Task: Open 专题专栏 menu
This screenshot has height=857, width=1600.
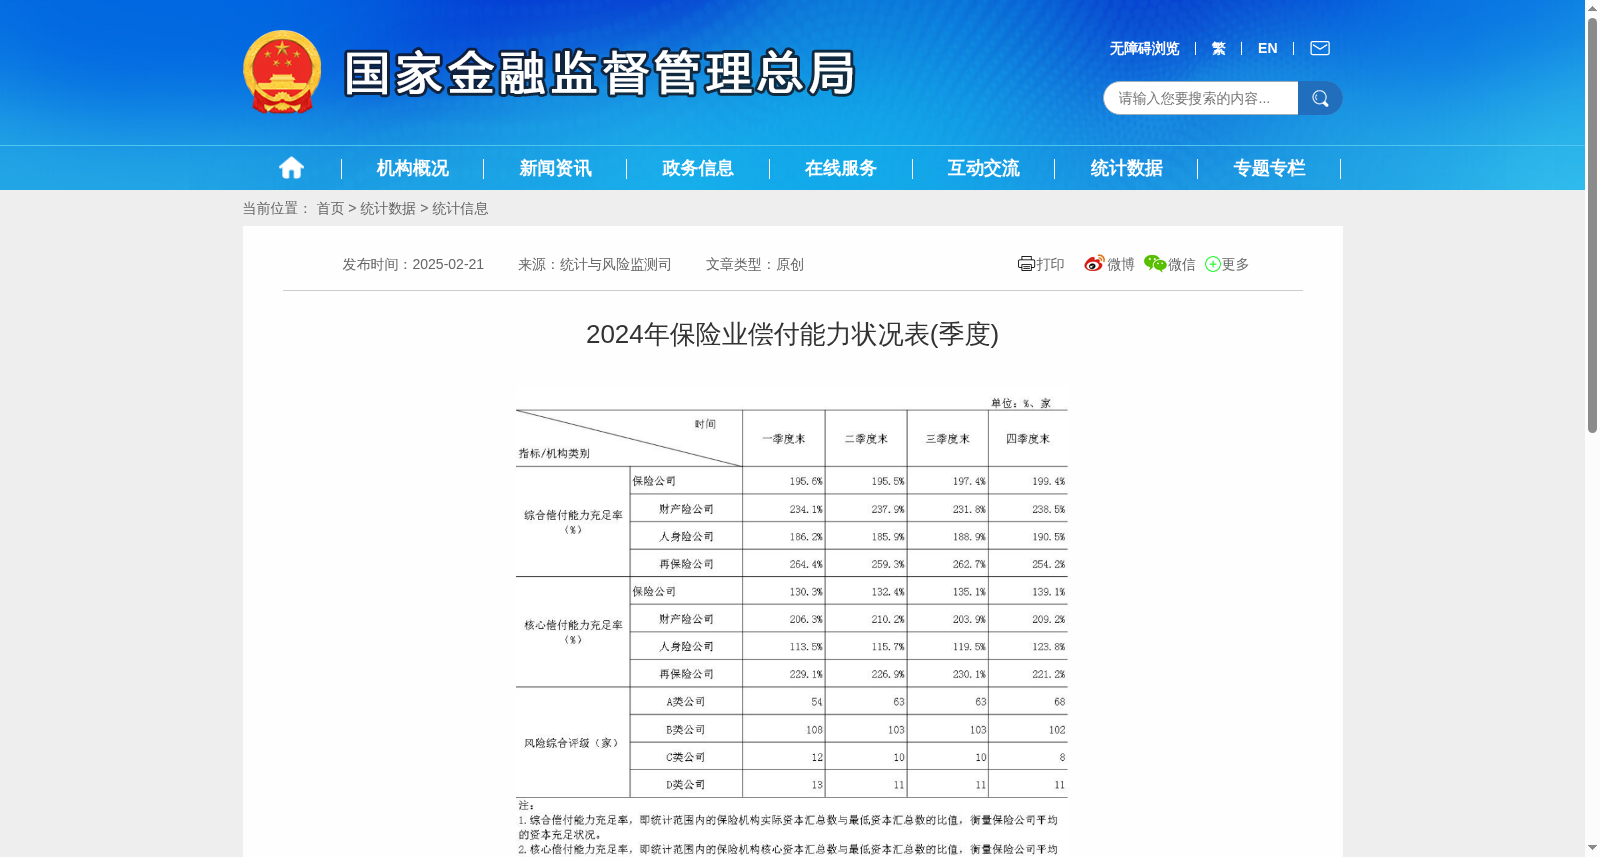Action: coord(1269,168)
